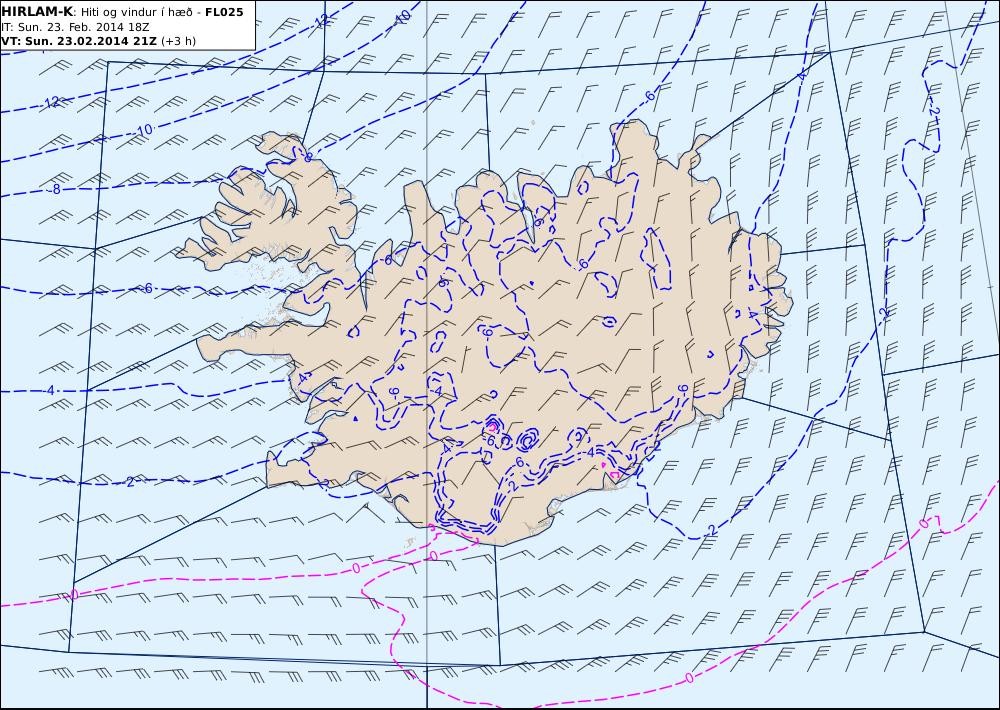Screen dimensions: 1000x710
Task: Click the "-2" contour label southeast of Iceland
Action: 711,531
